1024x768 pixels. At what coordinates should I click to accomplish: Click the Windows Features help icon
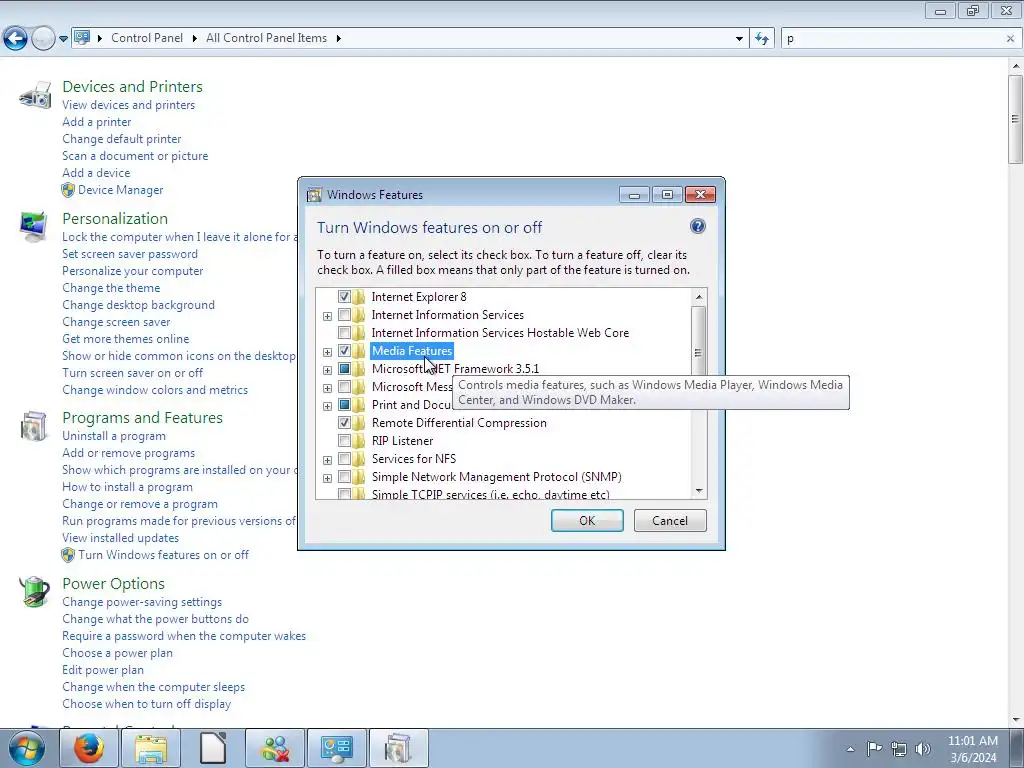tap(697, 226)
